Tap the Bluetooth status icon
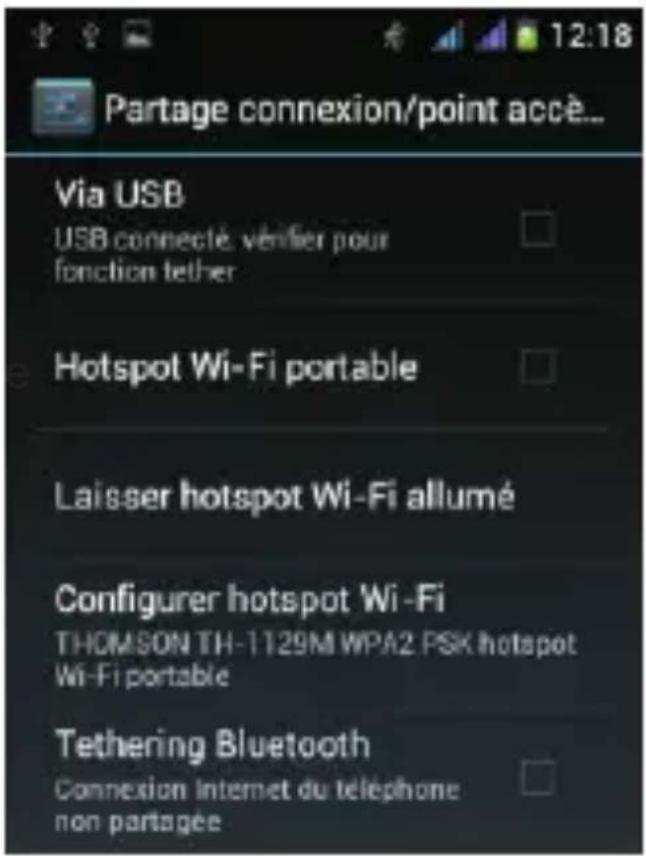 click(393, 37)
